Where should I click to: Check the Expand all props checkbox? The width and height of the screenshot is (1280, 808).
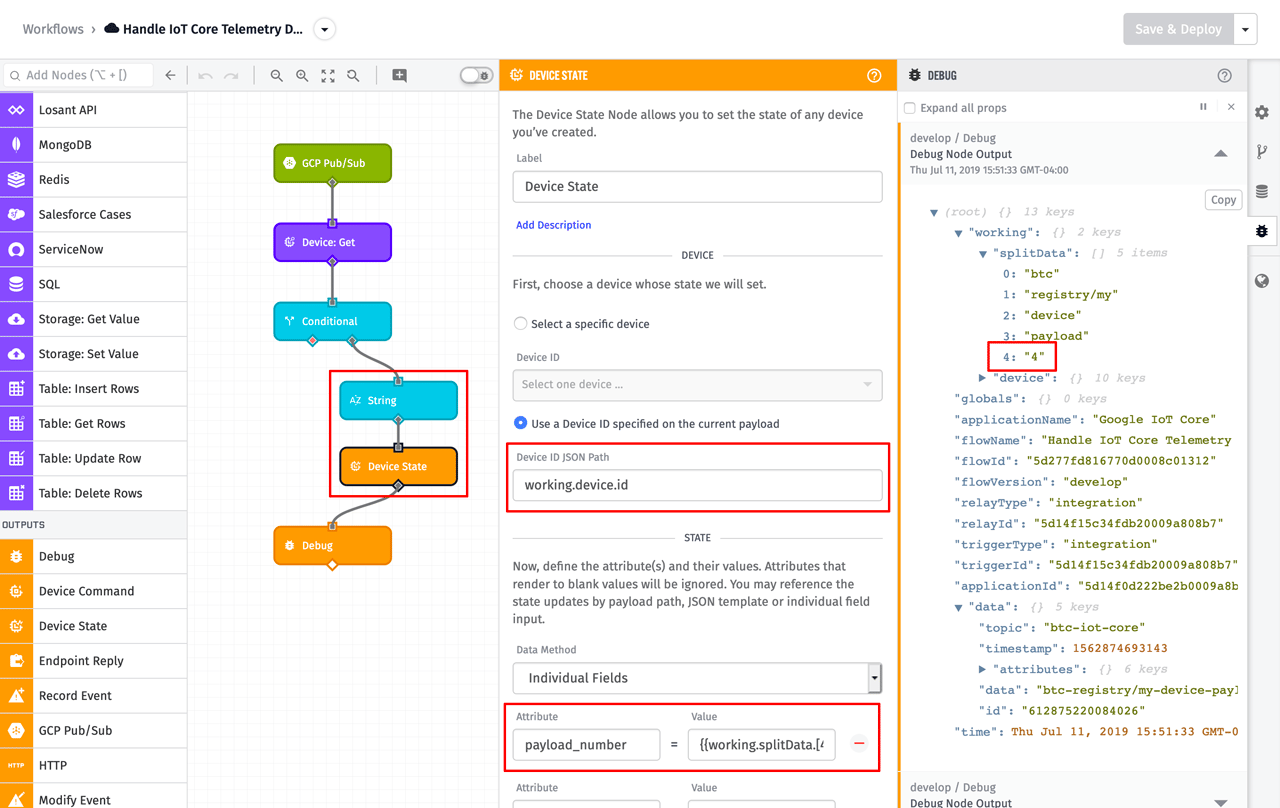[909, 108]
